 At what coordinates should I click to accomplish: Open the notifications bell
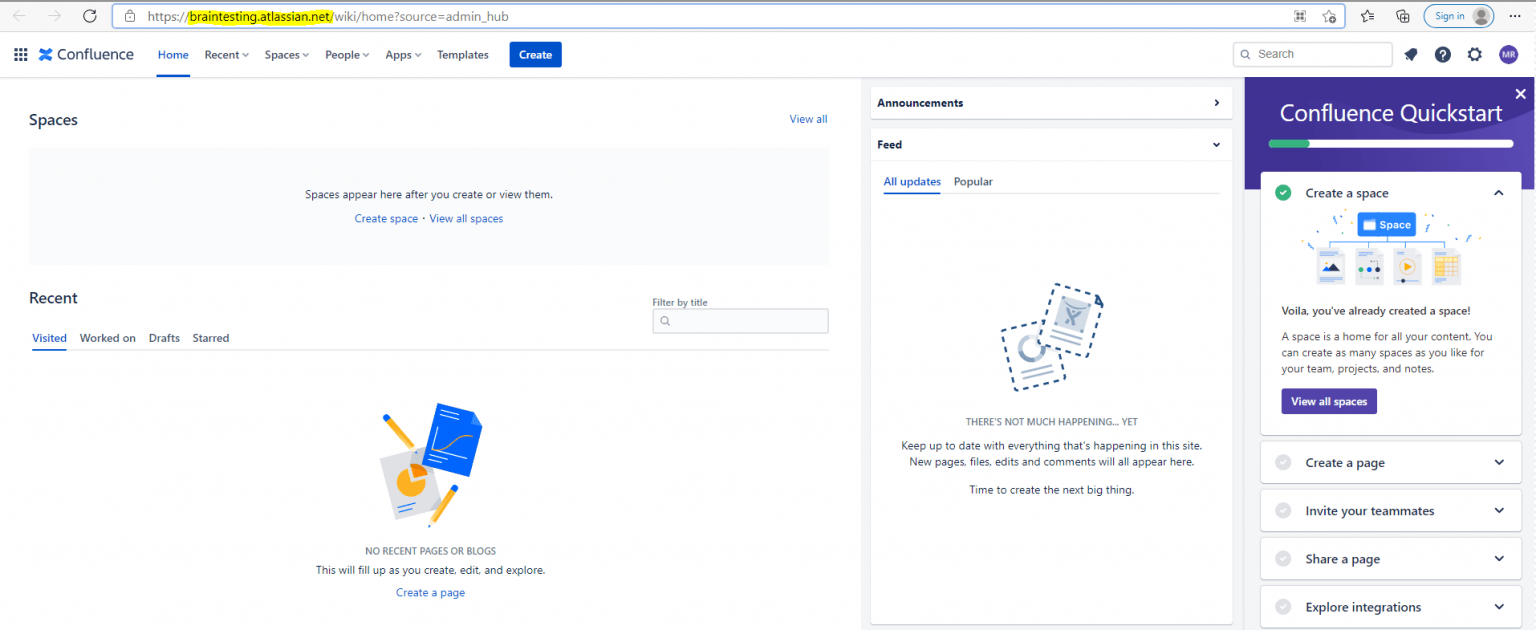1410,54
